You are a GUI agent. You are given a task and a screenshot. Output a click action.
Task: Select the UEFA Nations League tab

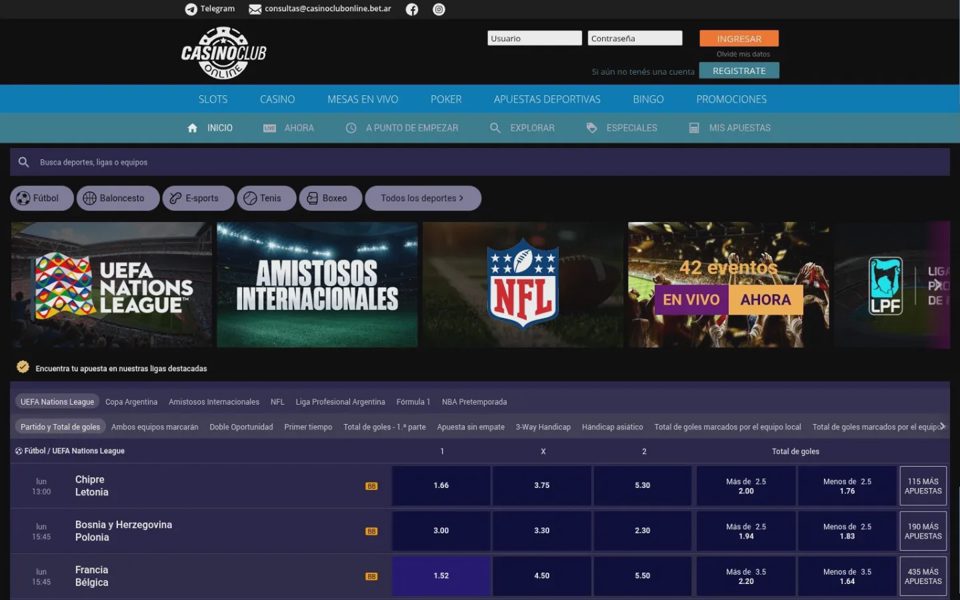coord(57,402)
